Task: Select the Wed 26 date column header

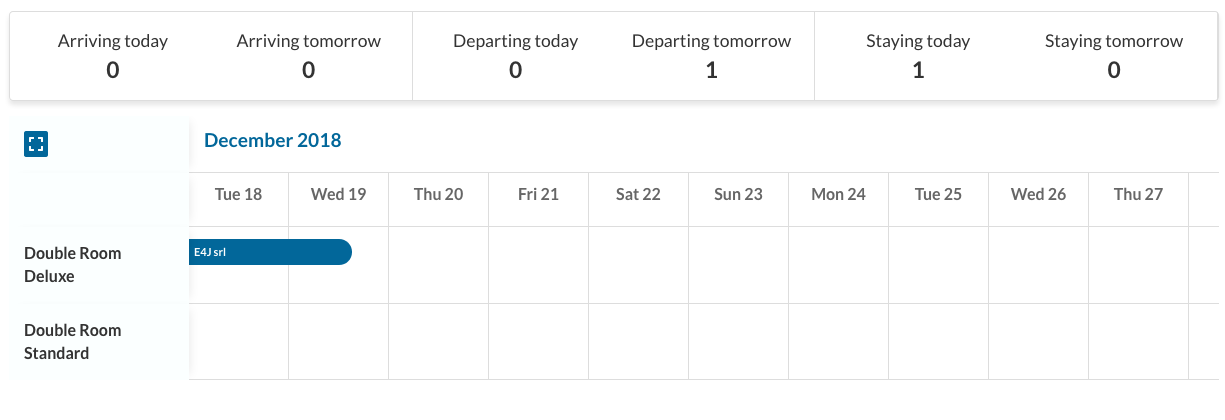Action: 1038,194
